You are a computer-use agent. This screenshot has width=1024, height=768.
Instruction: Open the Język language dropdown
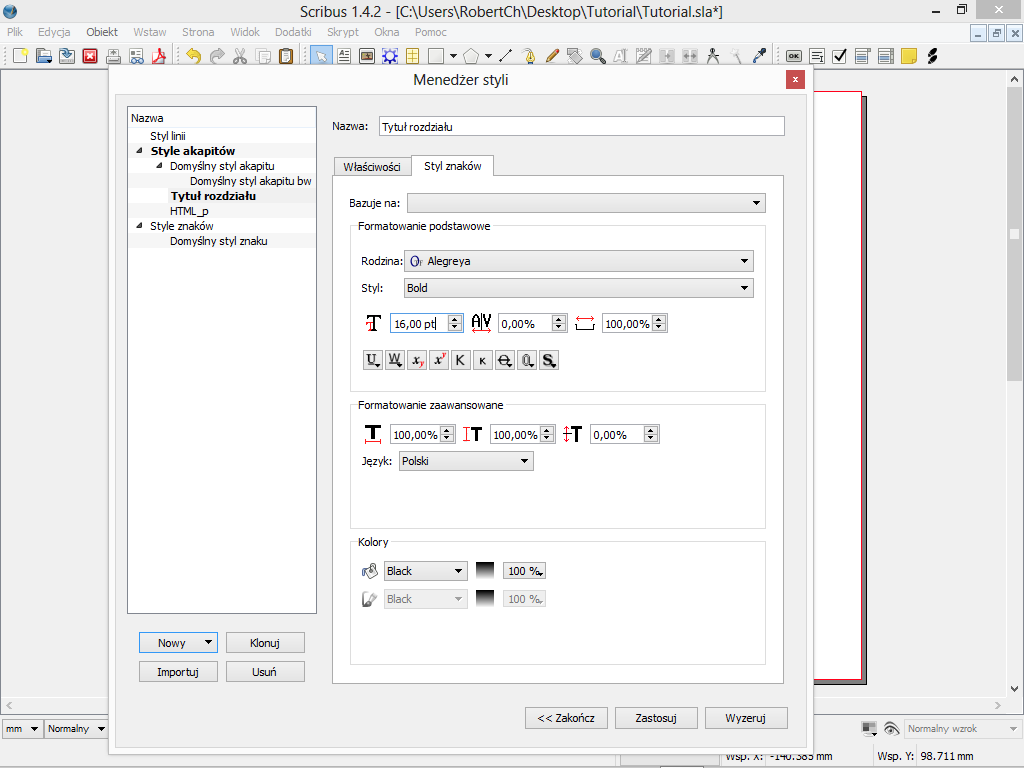[x=465, y=461]
